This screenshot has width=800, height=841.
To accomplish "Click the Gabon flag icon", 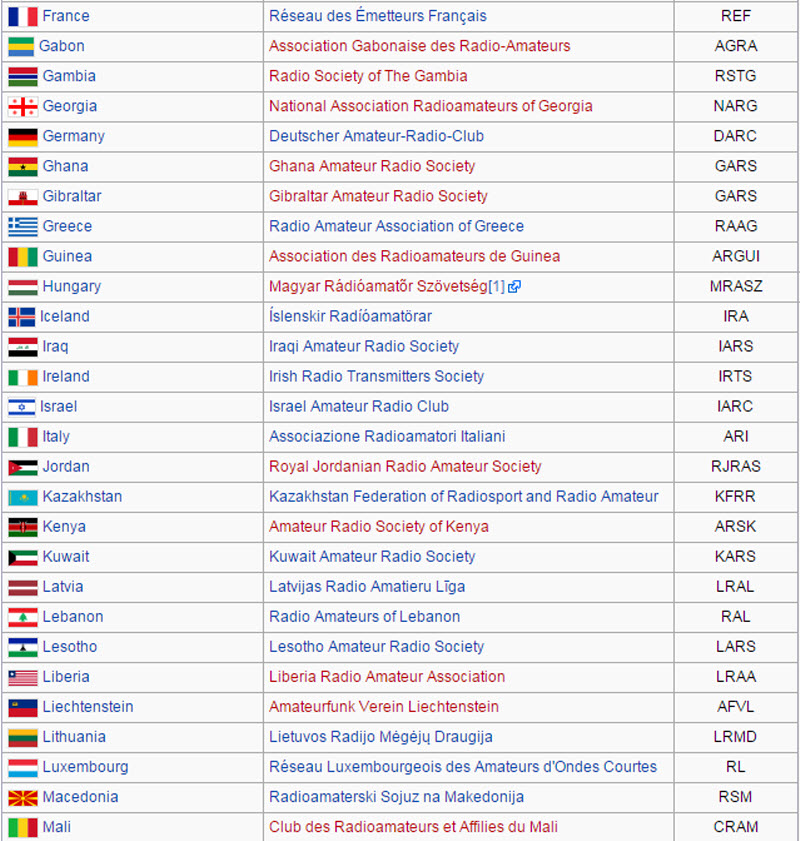I will pyautogui.click(x=21, y=47).
